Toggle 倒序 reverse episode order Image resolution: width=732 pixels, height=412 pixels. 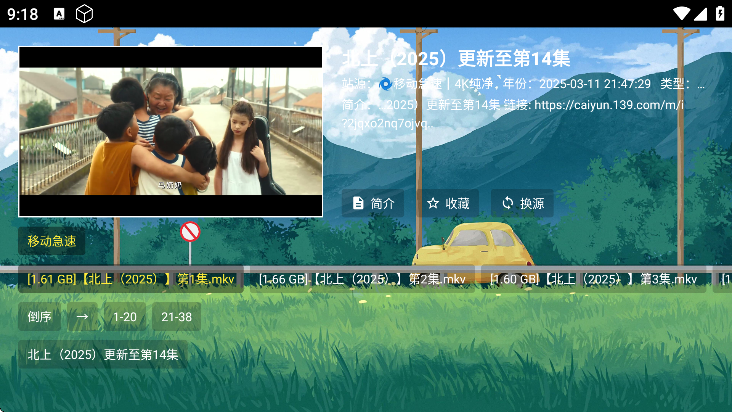(x=39, y=317)
